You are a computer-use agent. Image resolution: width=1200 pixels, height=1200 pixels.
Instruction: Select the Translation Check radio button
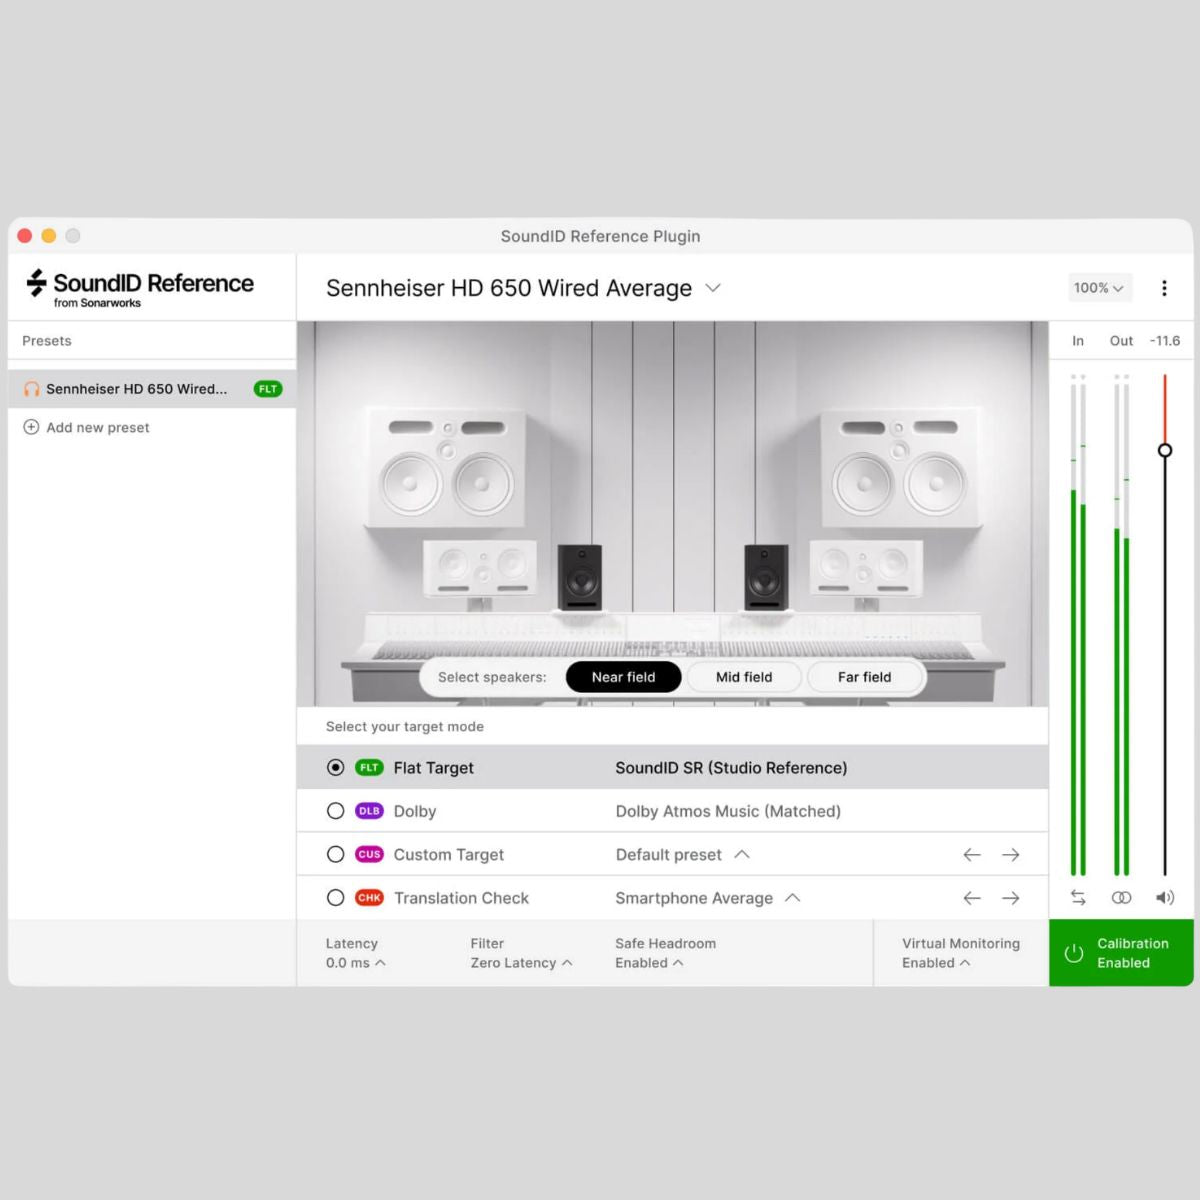click(x=336, y=898)
